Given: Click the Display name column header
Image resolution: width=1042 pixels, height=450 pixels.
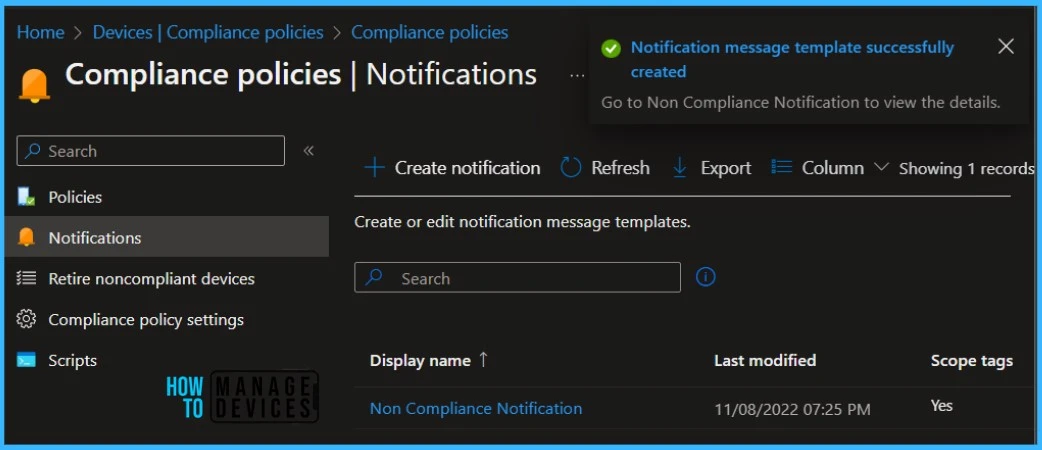Looking at the screenshot, I should (420, 360).
